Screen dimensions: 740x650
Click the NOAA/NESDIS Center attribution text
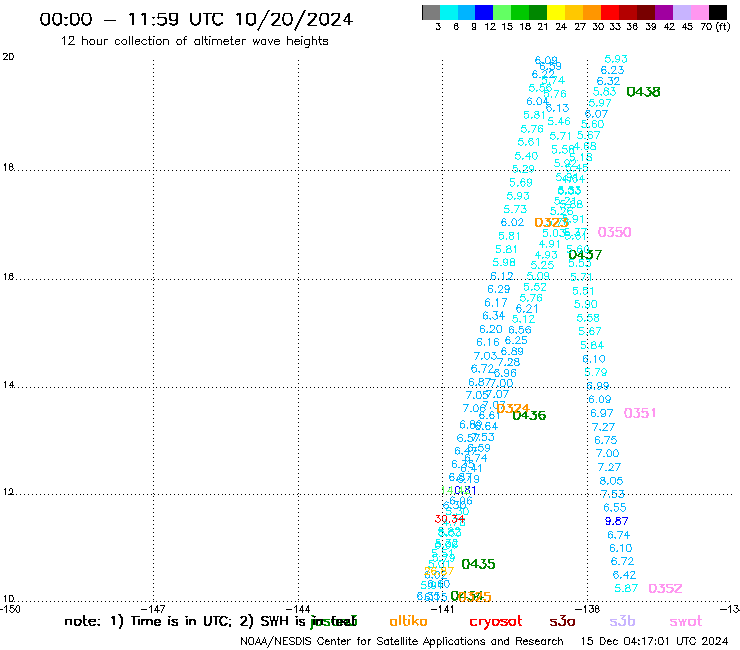tap(402, 642)
